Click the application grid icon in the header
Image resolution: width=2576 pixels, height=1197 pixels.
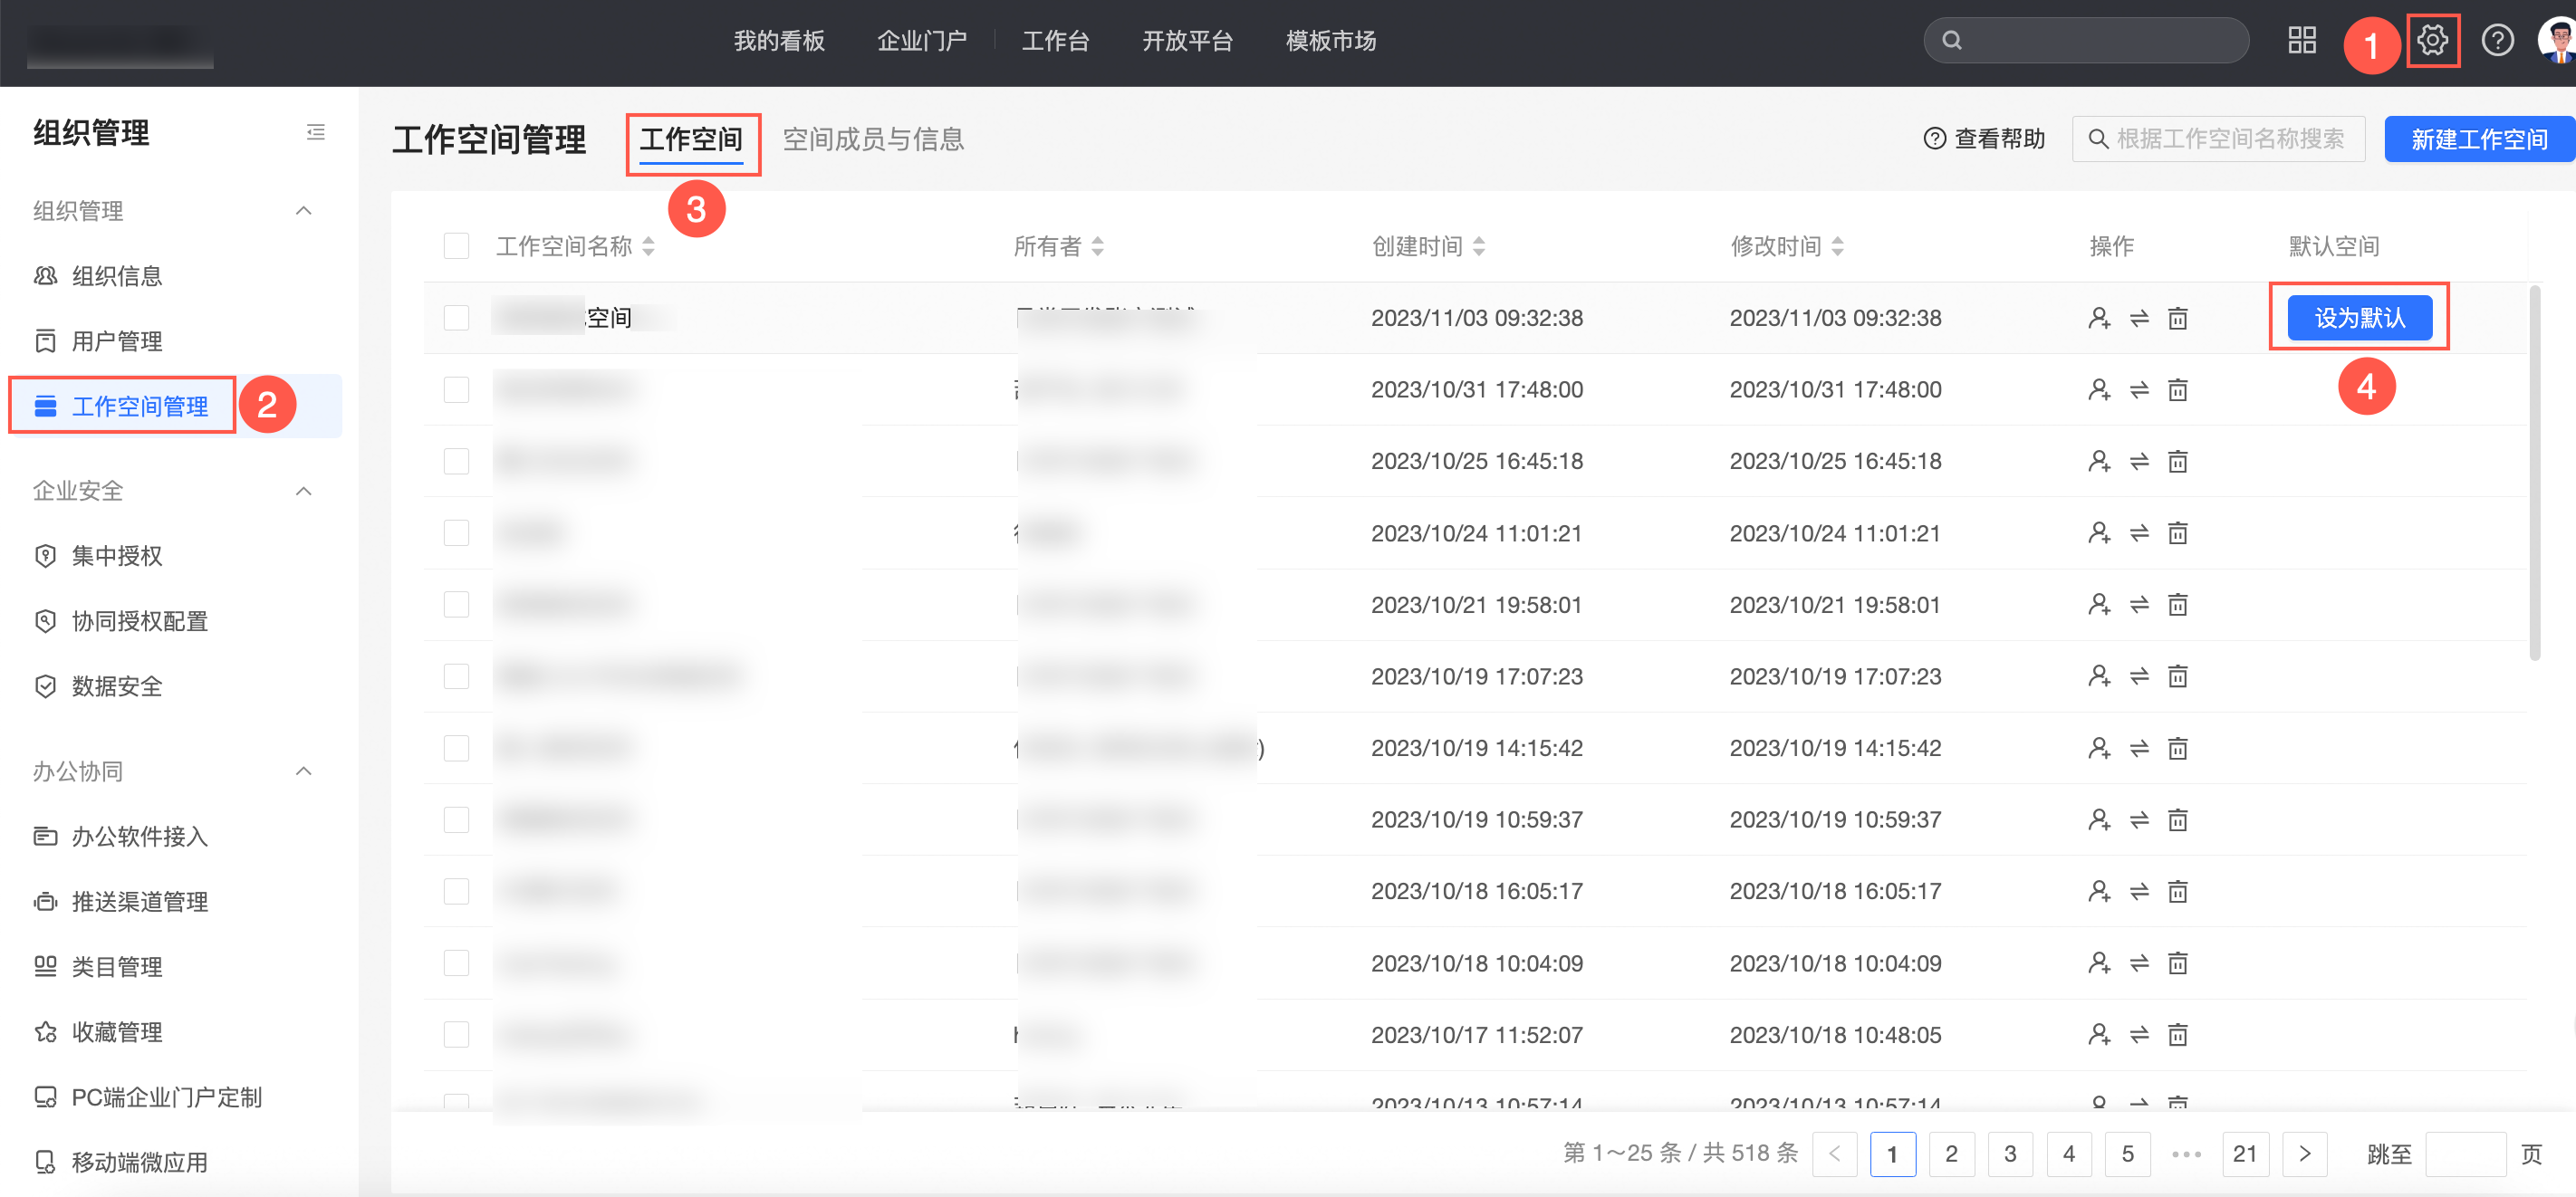pyautogui.click(x=2302, y=41)
